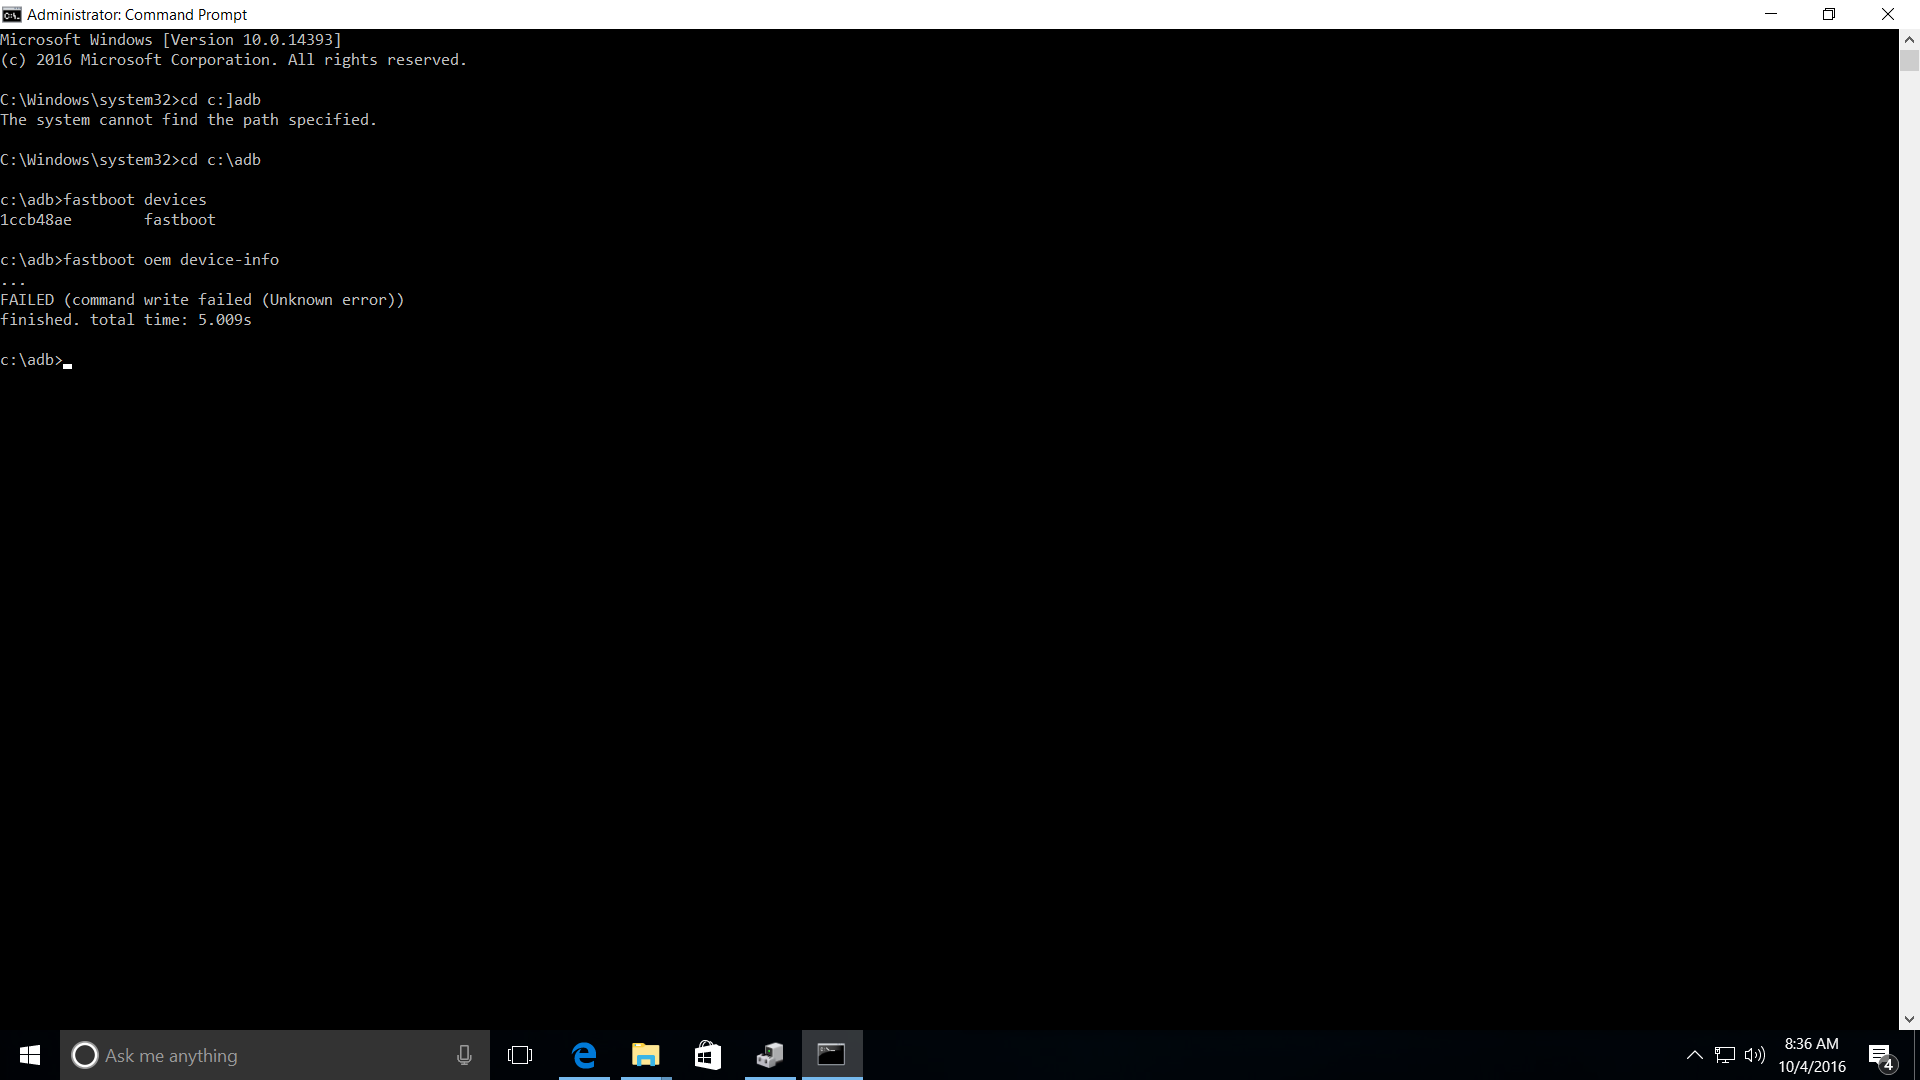
Task: Open the network status tray icon
Action: coord(1725,1055)
